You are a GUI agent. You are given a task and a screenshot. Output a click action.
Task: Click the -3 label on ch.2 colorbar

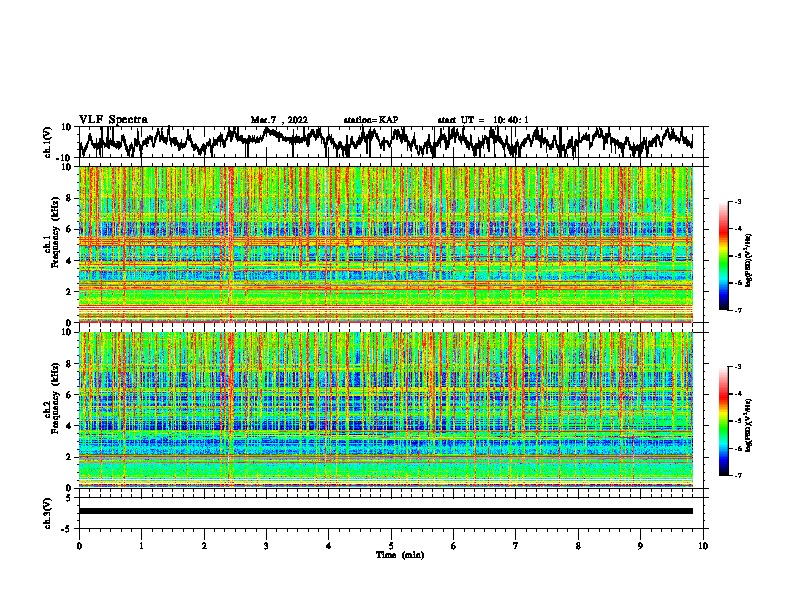coord(738,367)
